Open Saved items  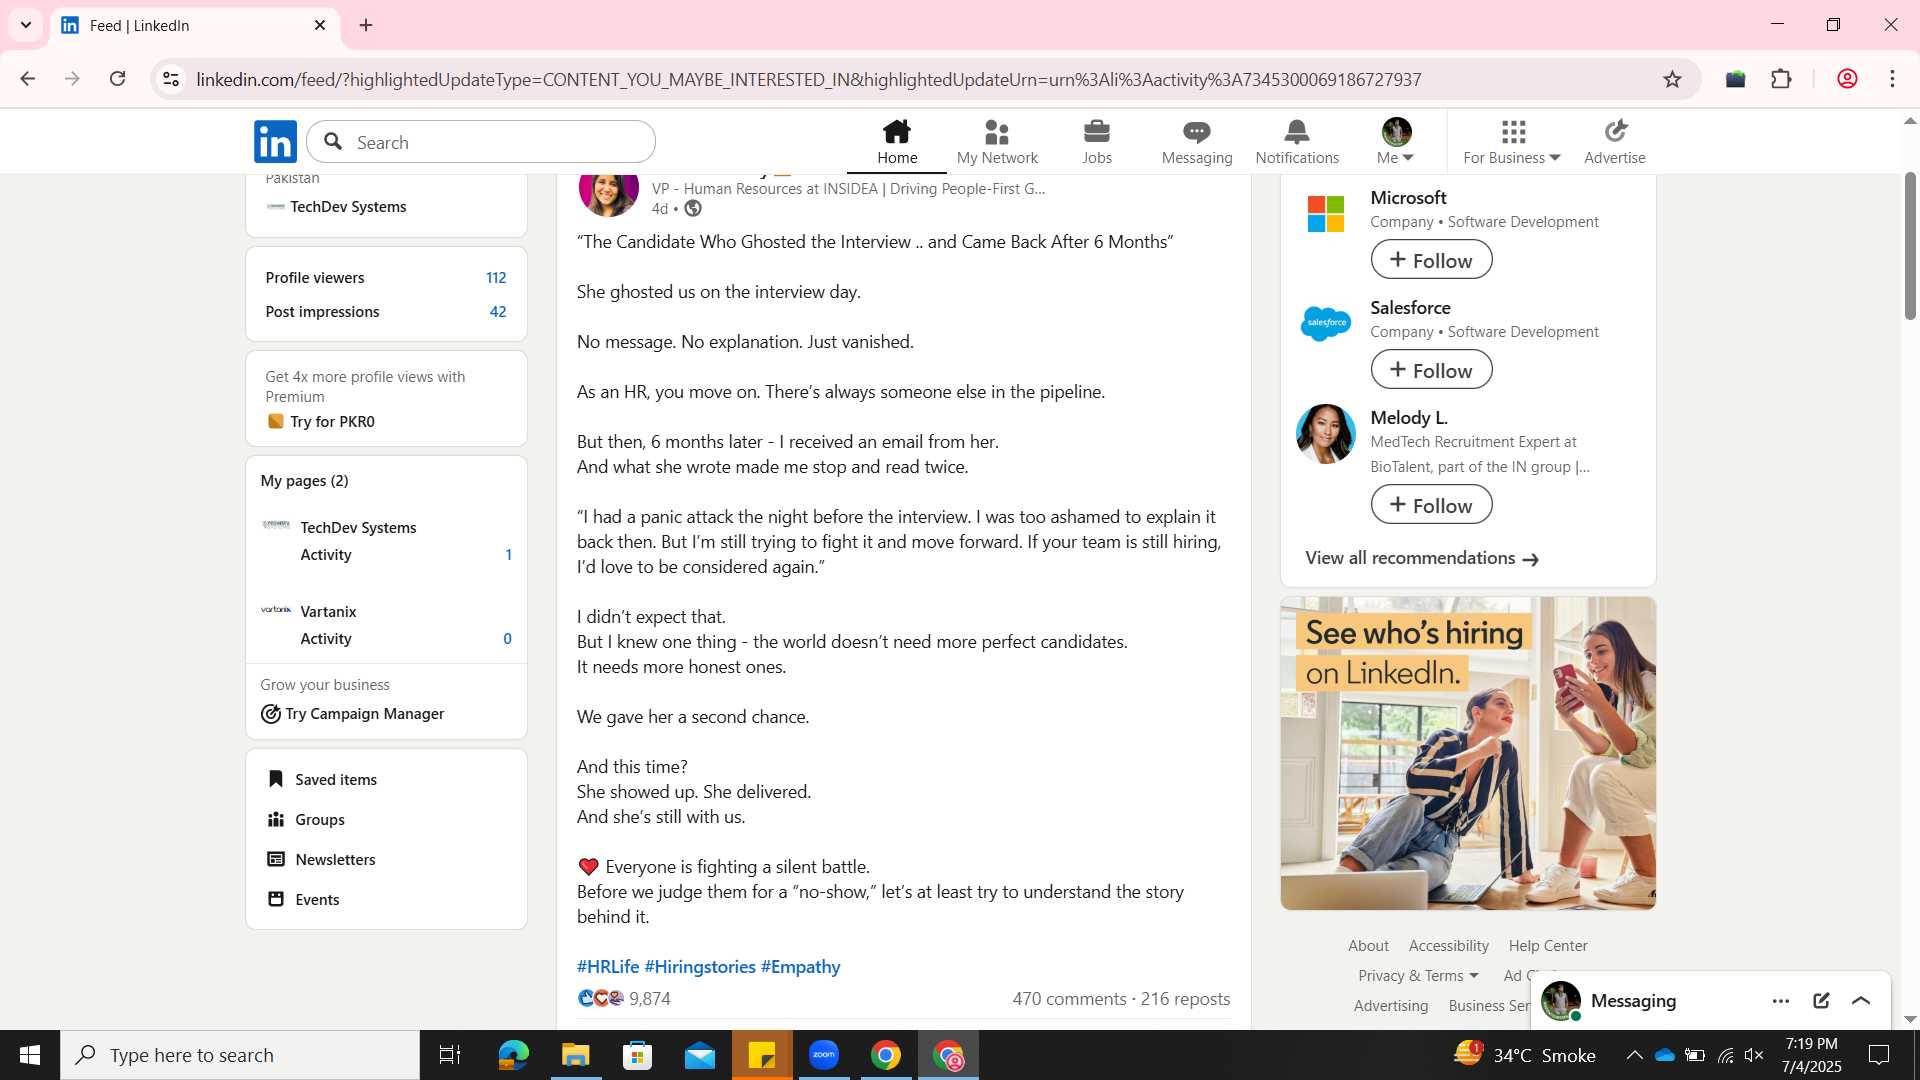tap(322, 780)
